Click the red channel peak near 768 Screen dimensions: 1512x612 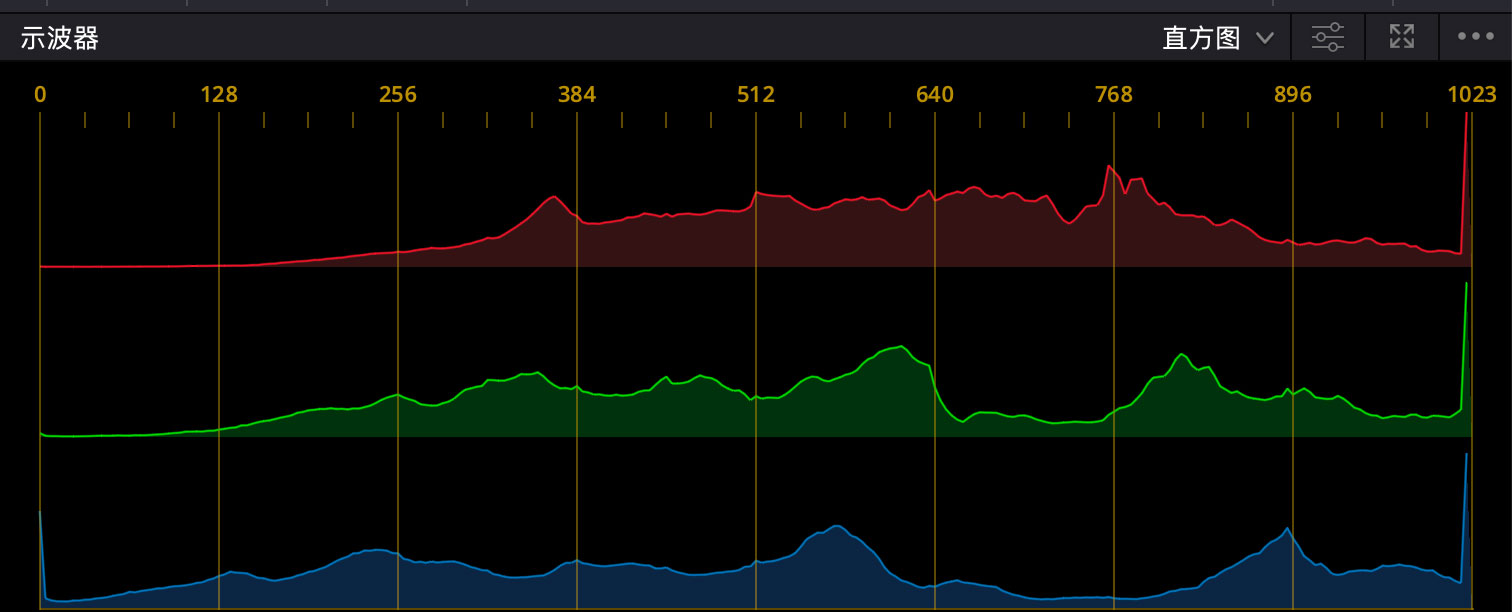tap(1109, 167)
